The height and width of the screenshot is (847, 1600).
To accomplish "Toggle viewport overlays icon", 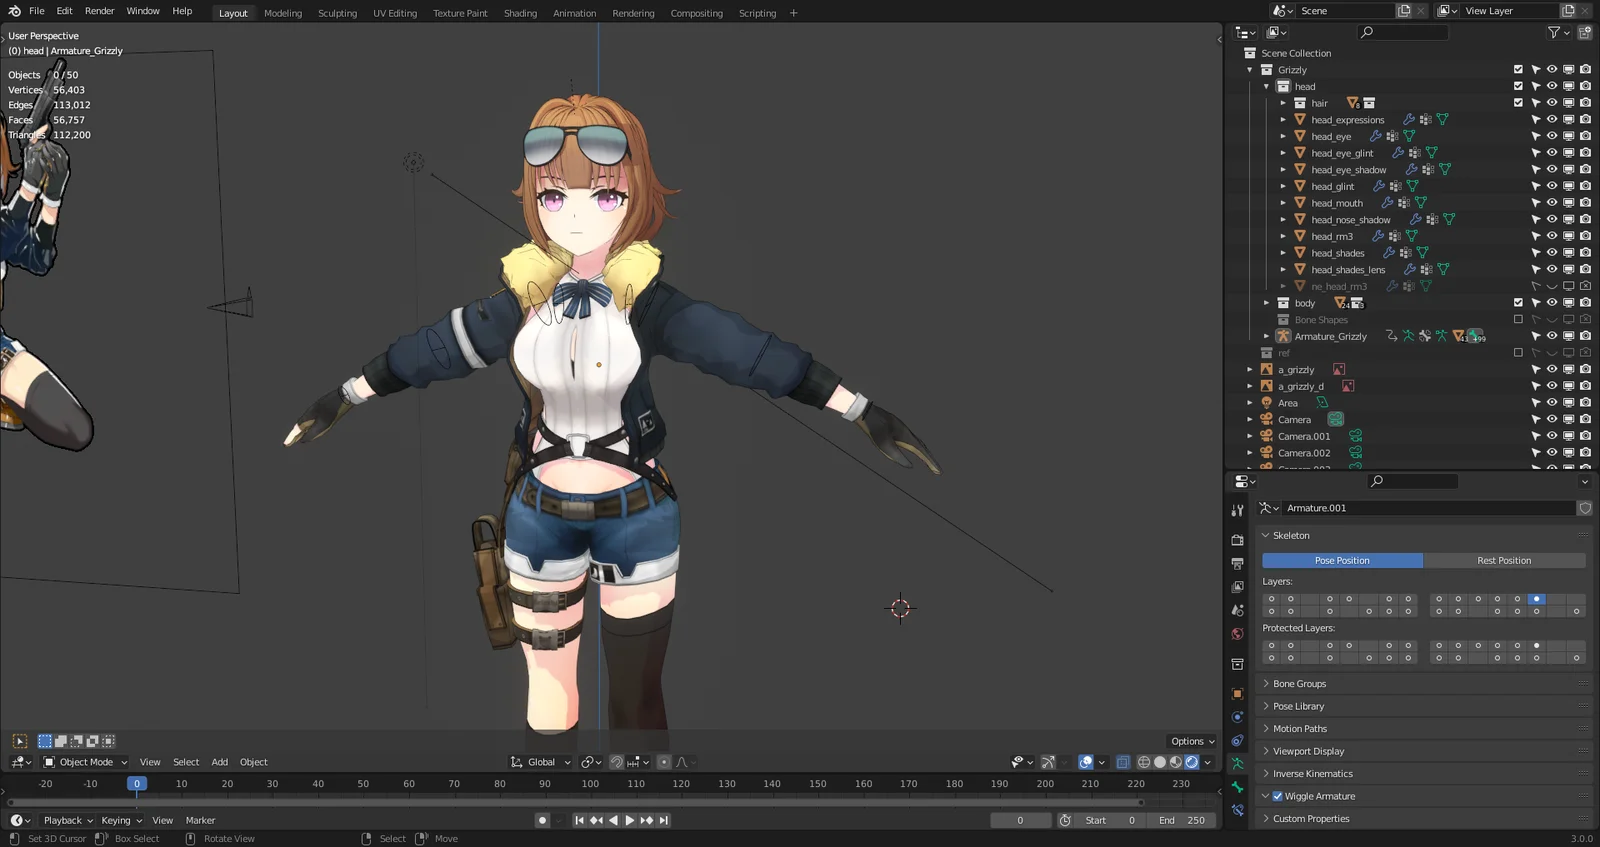I will coord(1086,762).
